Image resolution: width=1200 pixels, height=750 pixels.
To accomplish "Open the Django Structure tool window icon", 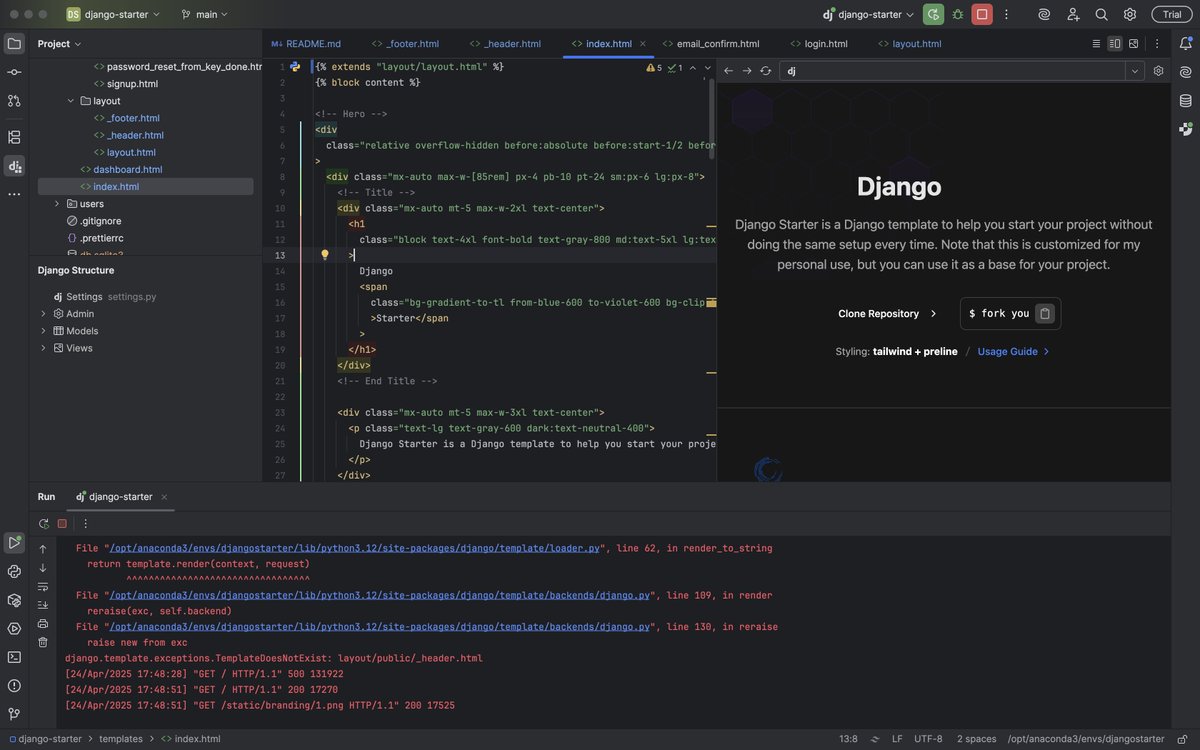I will tap(14, 166).
